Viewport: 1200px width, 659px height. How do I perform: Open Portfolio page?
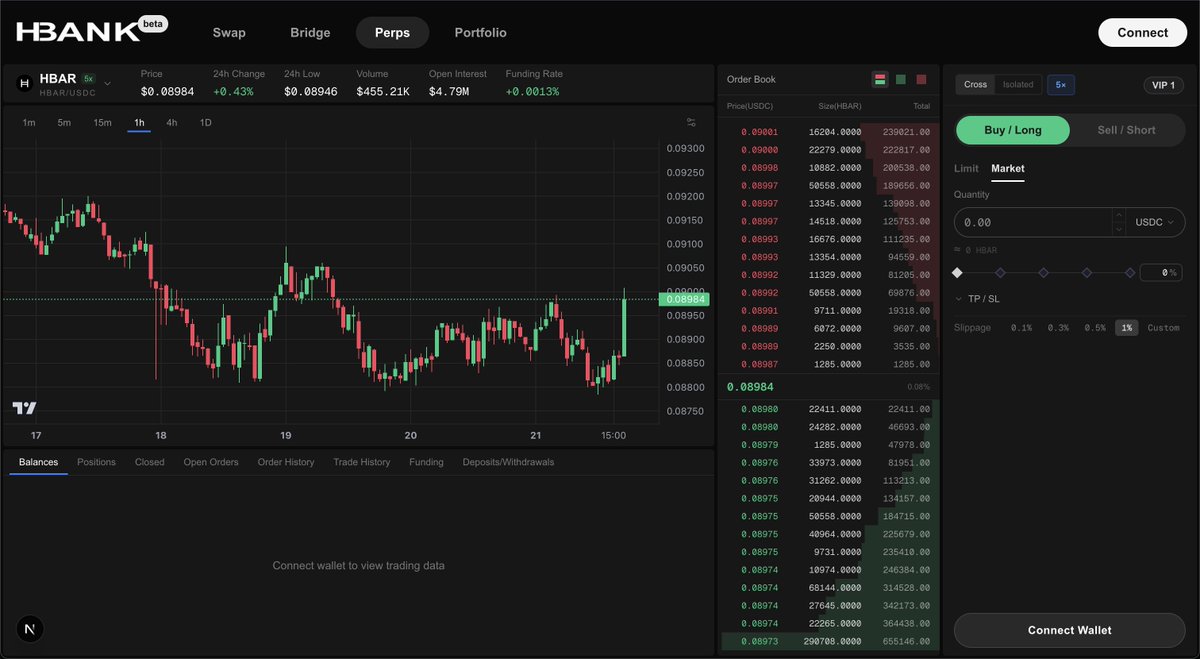[481, 33]
